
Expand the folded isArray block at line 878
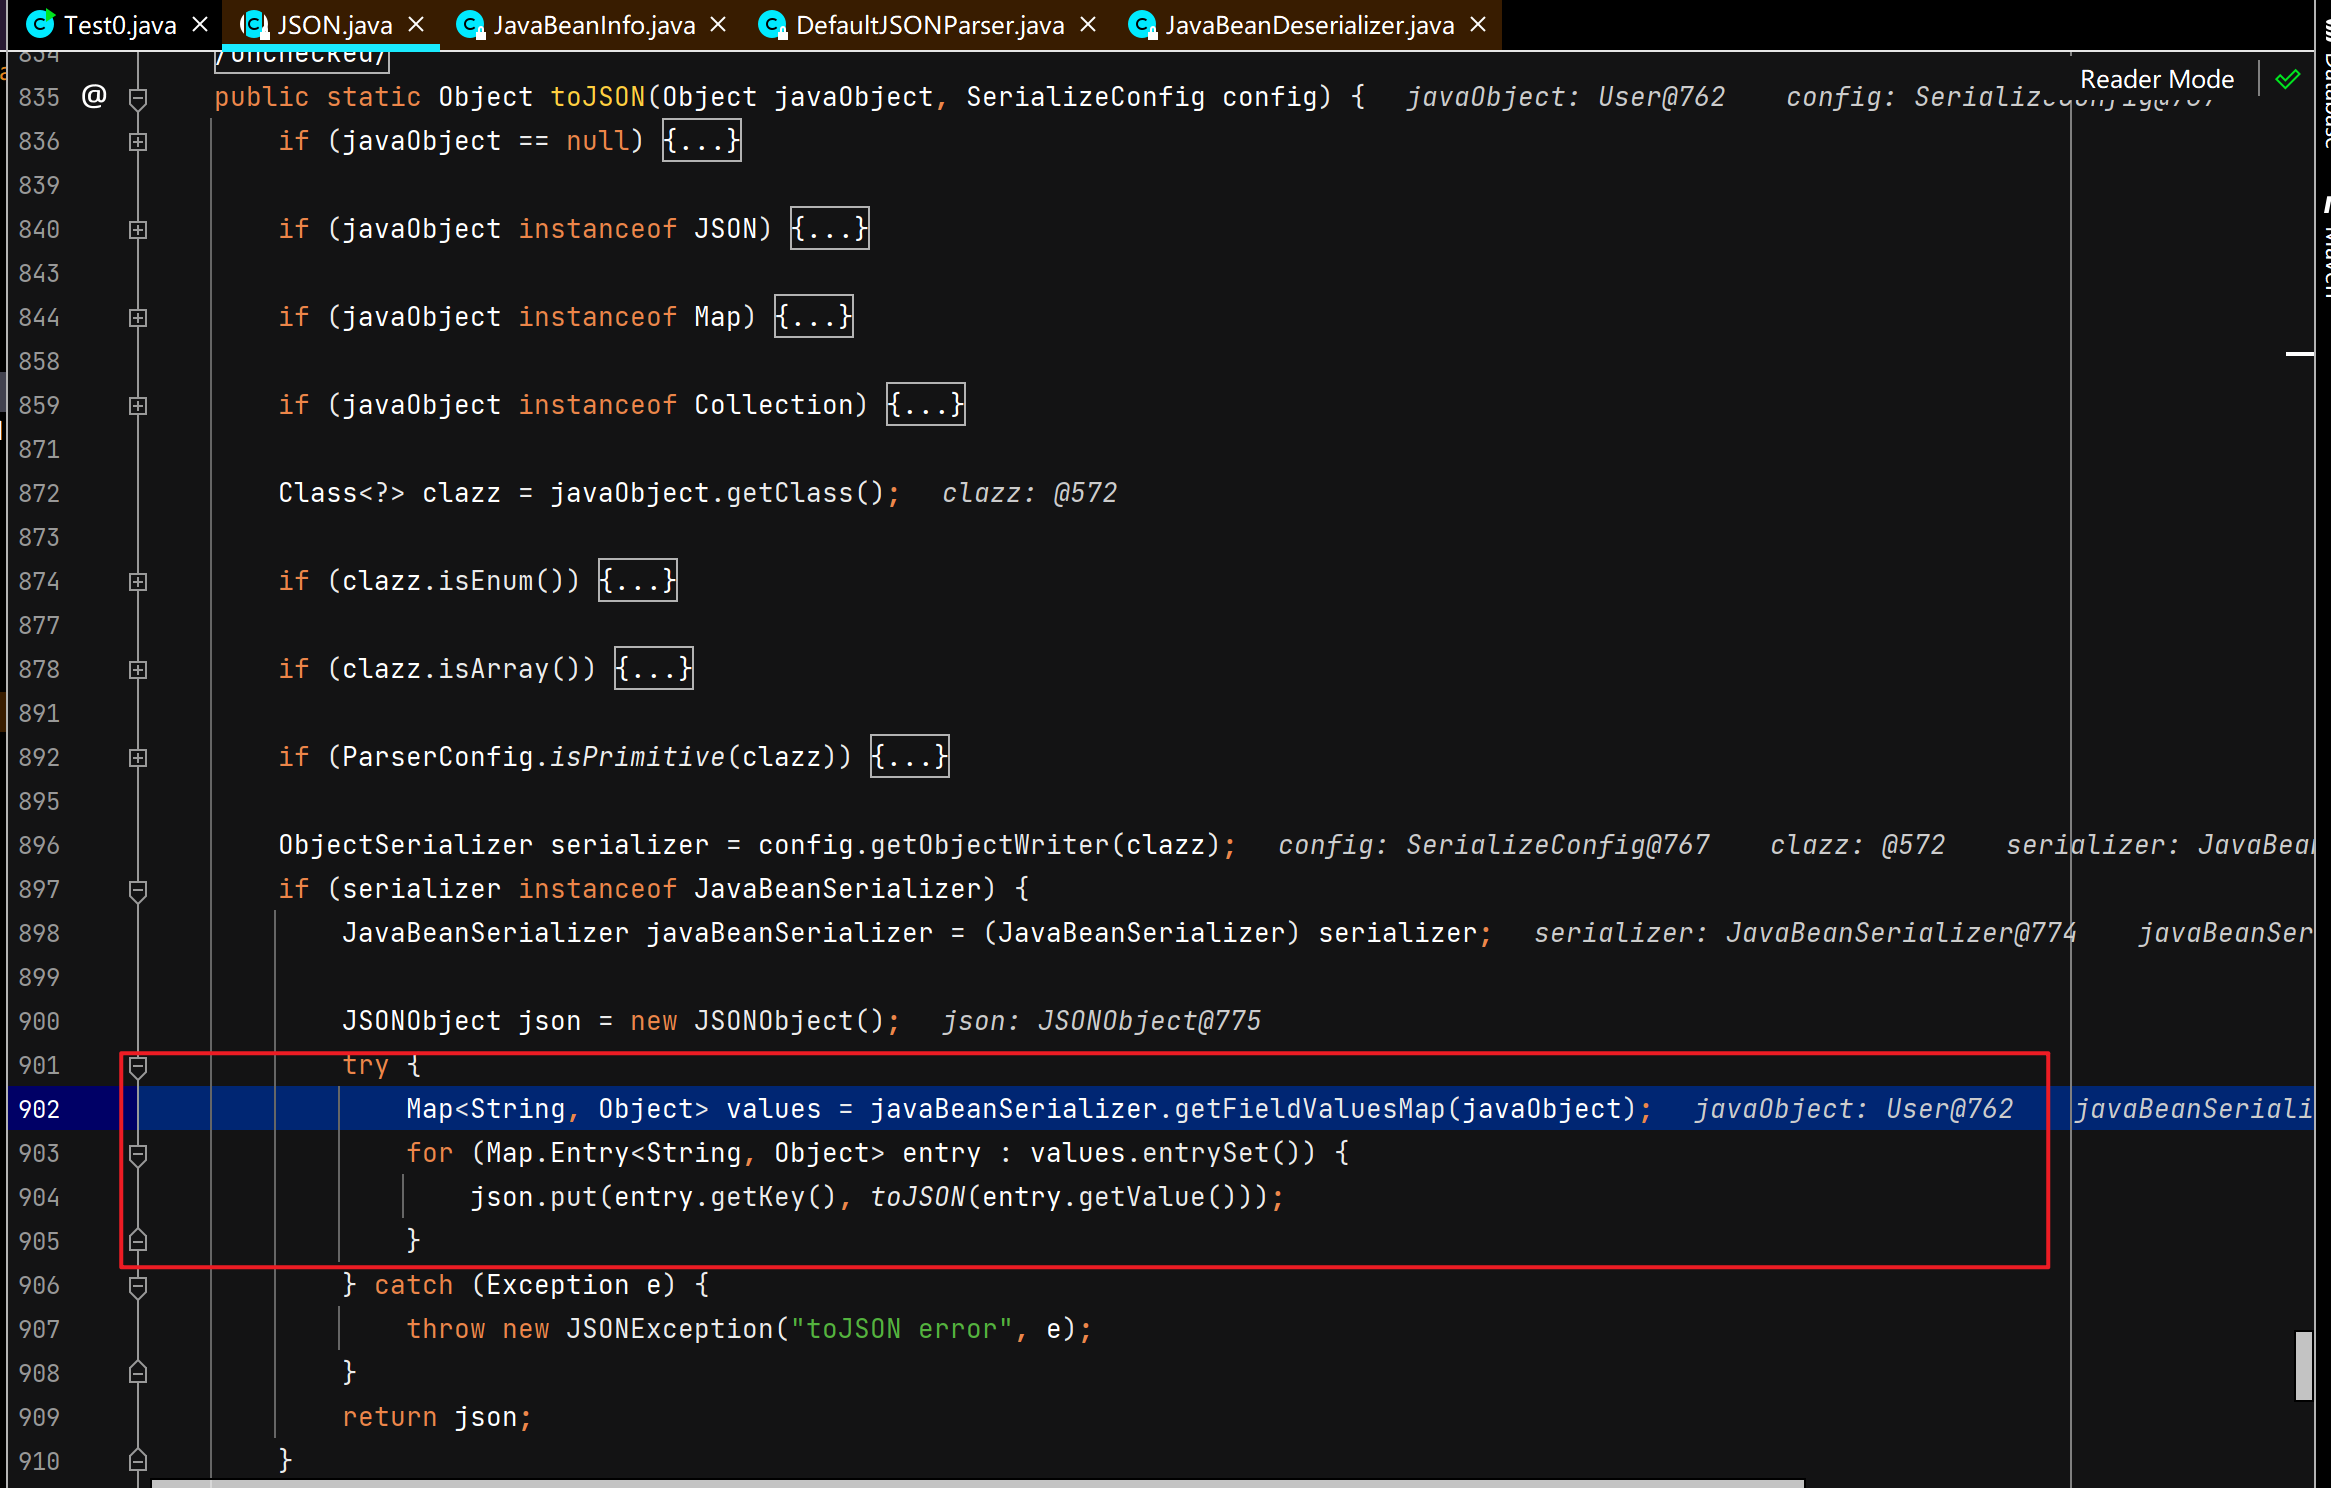pos(138,669)
